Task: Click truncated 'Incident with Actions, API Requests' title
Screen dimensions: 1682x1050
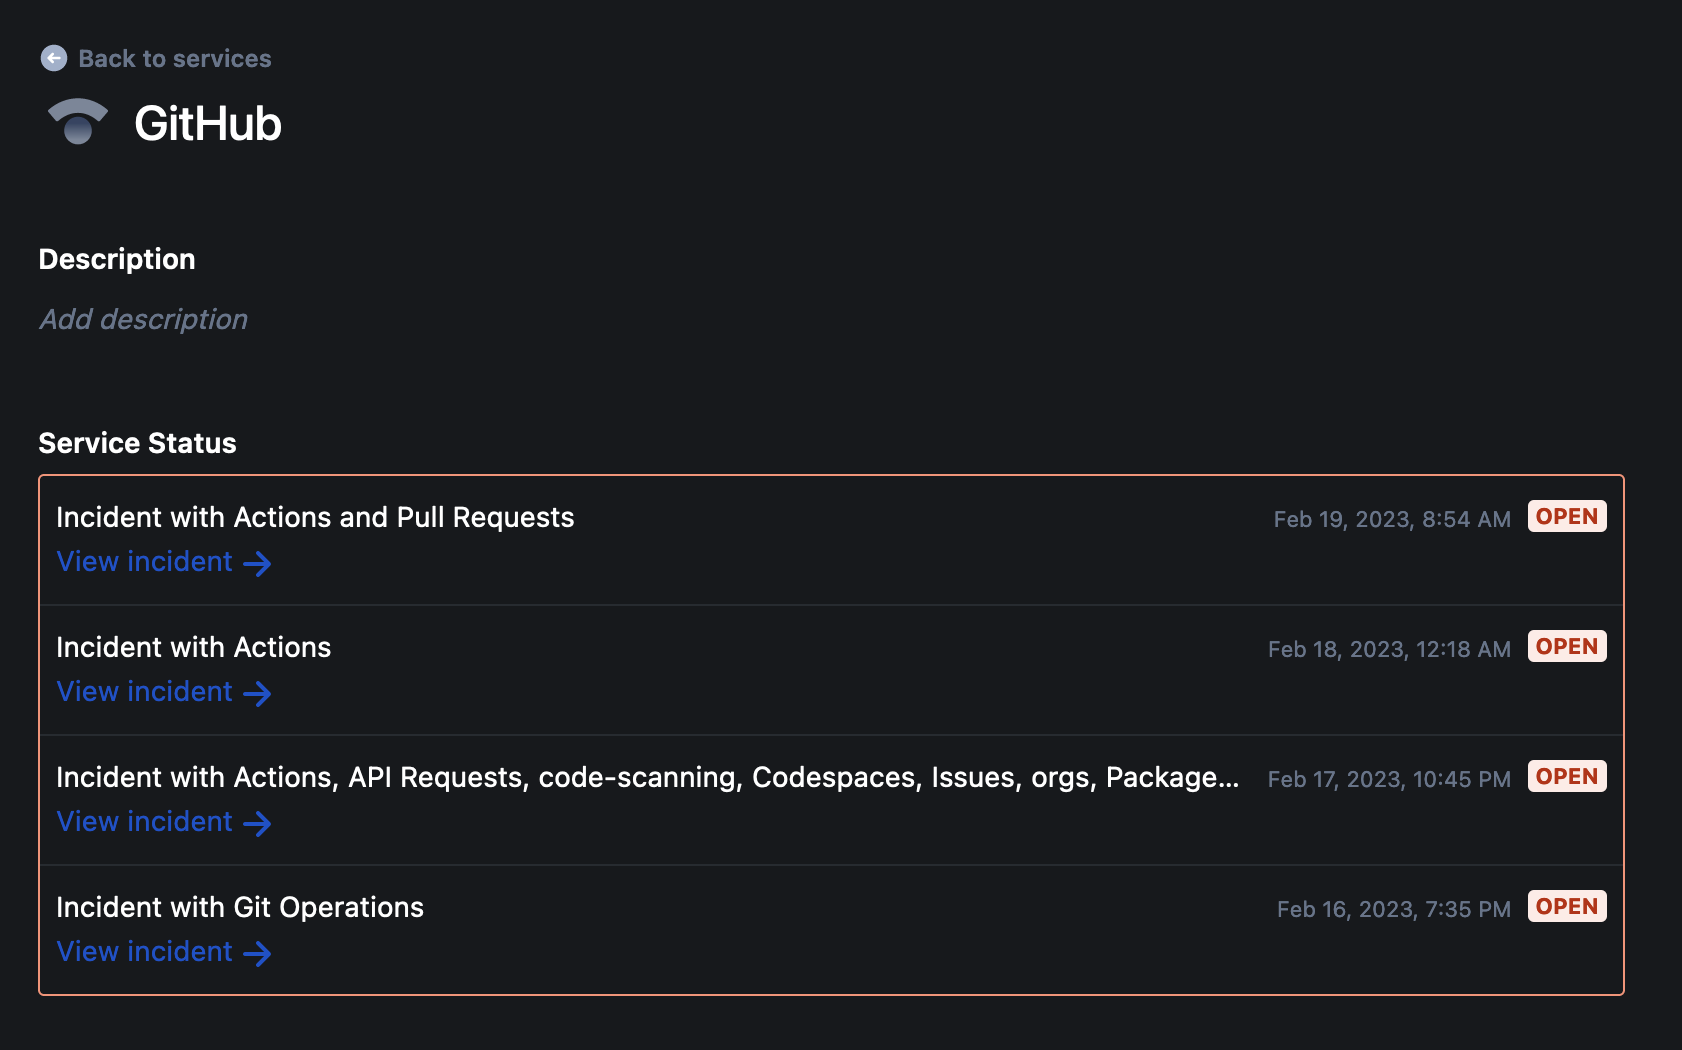Action: pyautogui.click(x=648, y=777)
